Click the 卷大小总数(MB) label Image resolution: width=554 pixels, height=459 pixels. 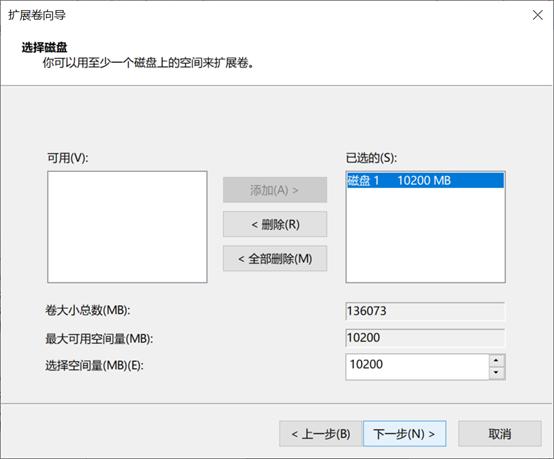pyautogui.click(x=88, y=310)
